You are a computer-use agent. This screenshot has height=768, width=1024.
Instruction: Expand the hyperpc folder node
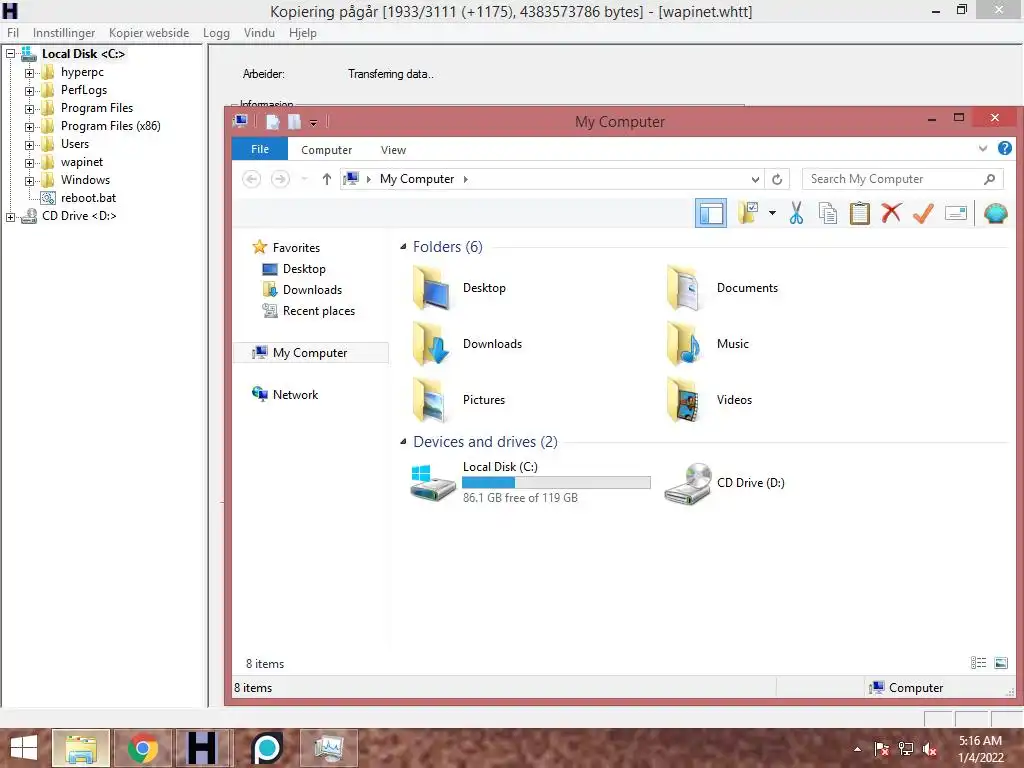(x=29, y=72)
